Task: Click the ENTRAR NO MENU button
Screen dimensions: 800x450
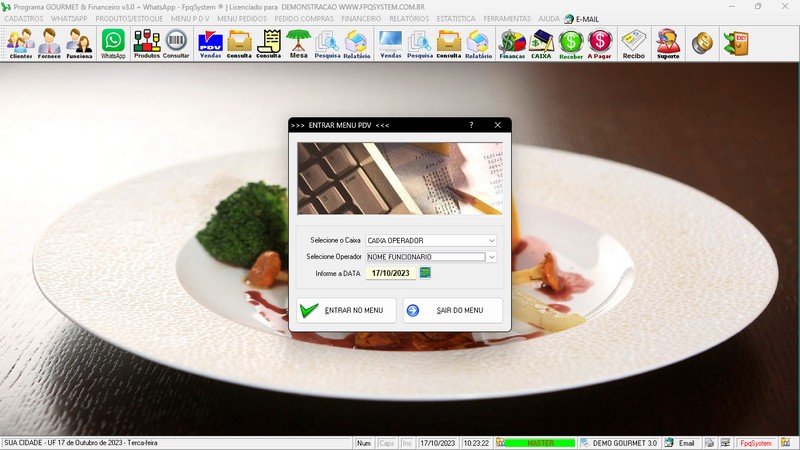Action: [346, 310]
